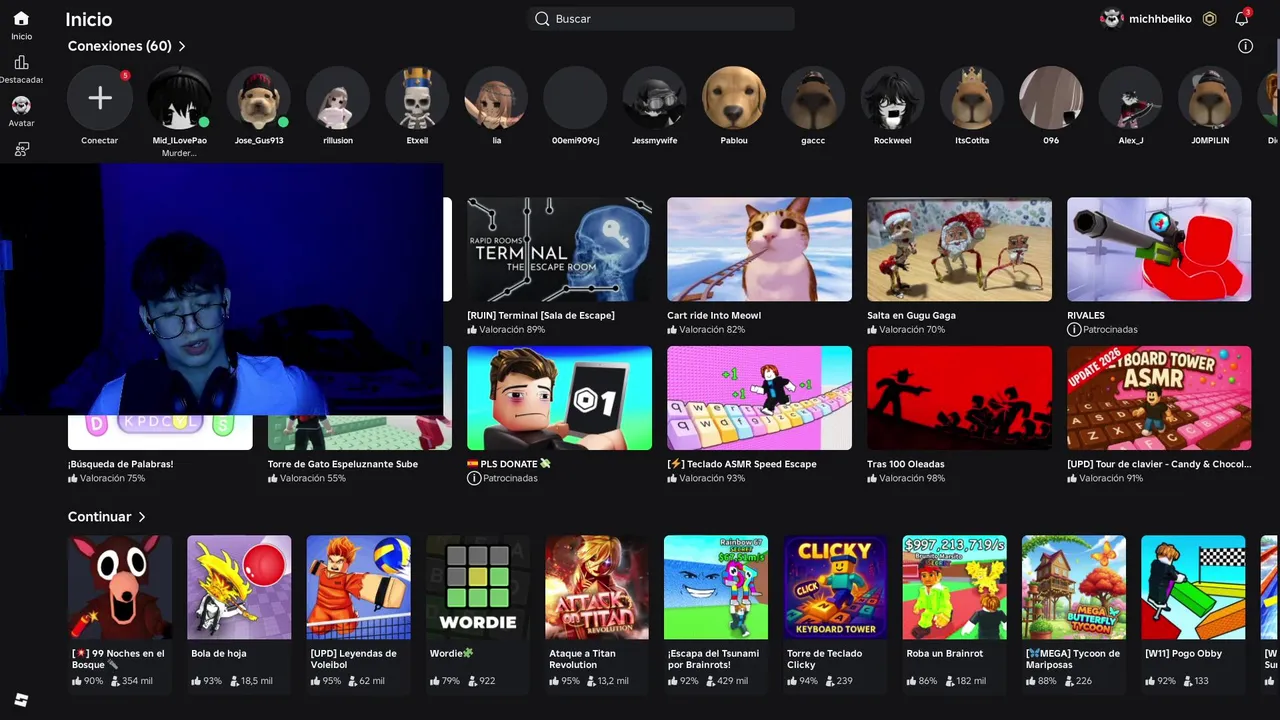Viewport: 1280px width, 720px height.
Task: Open the Conexiones (60) heading link
Action: 120,46
